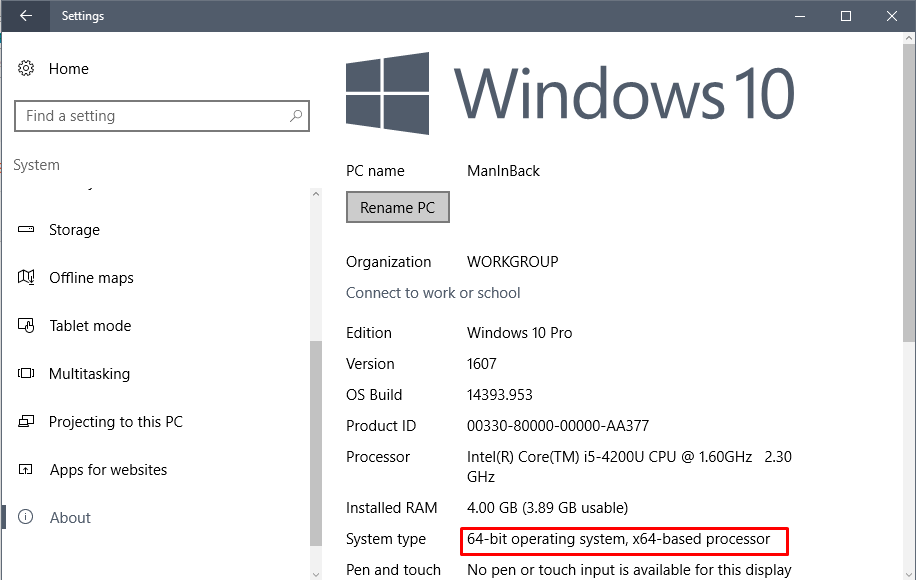Image resolution: width=916 pixels, height=580 pixels.
Task: Maximize the Settings window
Action: [846, 16]
